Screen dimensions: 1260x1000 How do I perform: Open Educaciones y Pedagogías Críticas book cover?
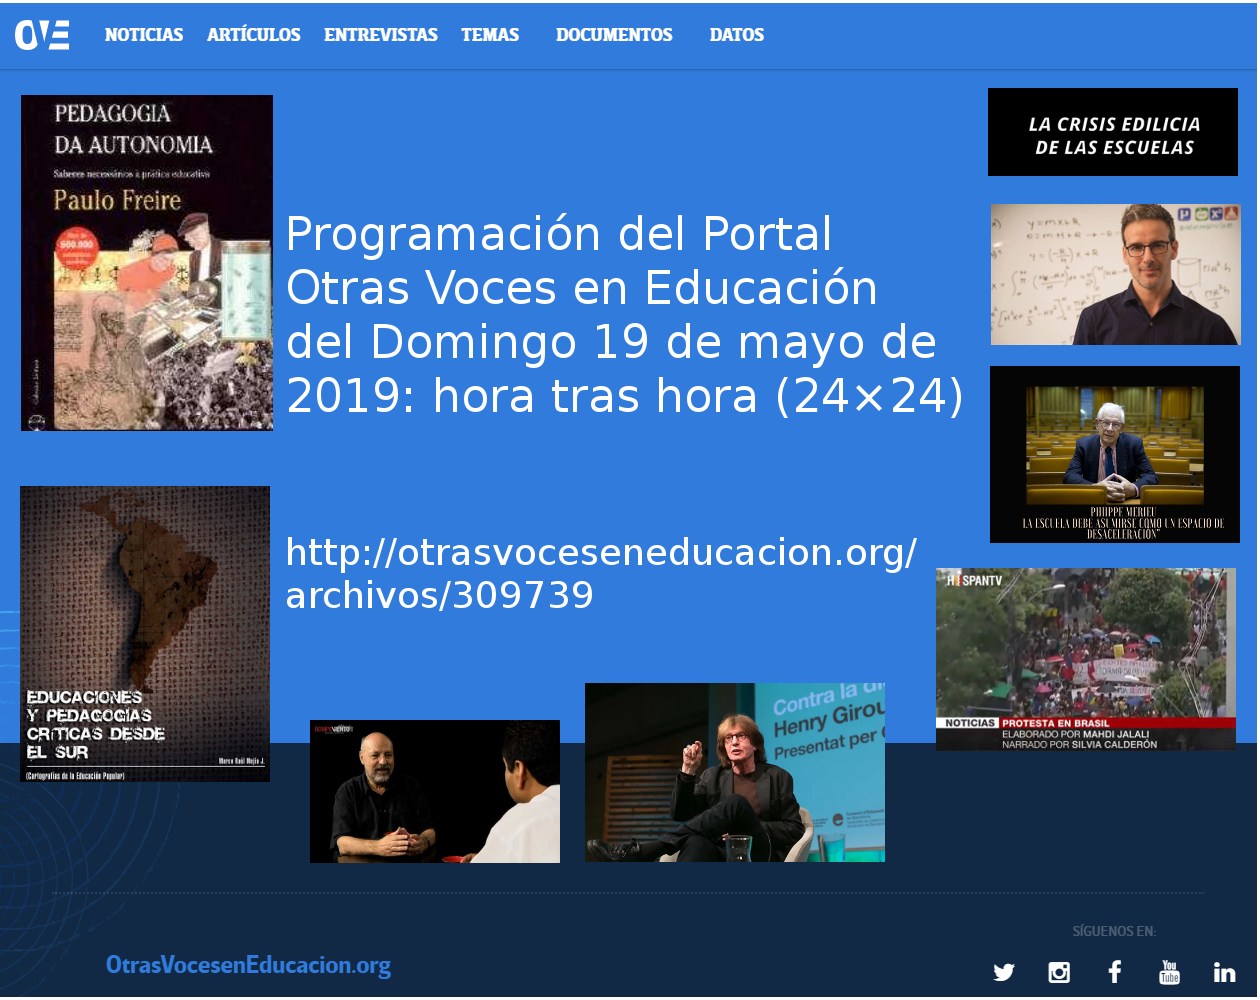coord(145,634)
